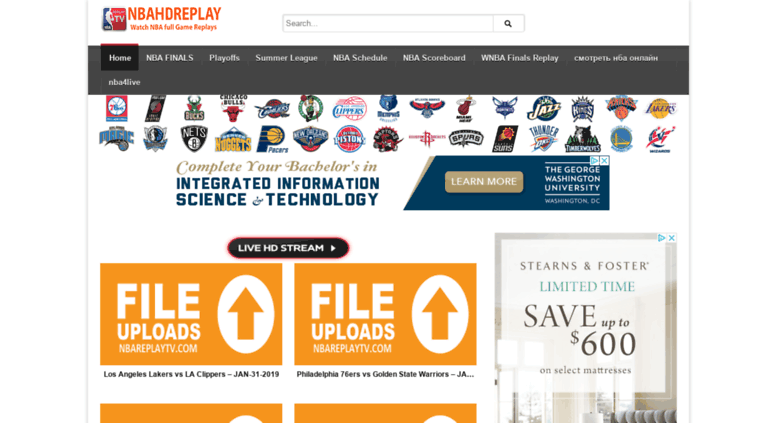Open the LA Clippers logo

coord(350,109)
